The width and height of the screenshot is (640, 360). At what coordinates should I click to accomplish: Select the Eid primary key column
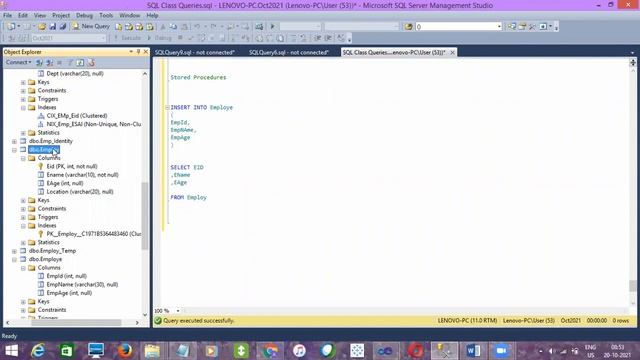pos(72,167)
